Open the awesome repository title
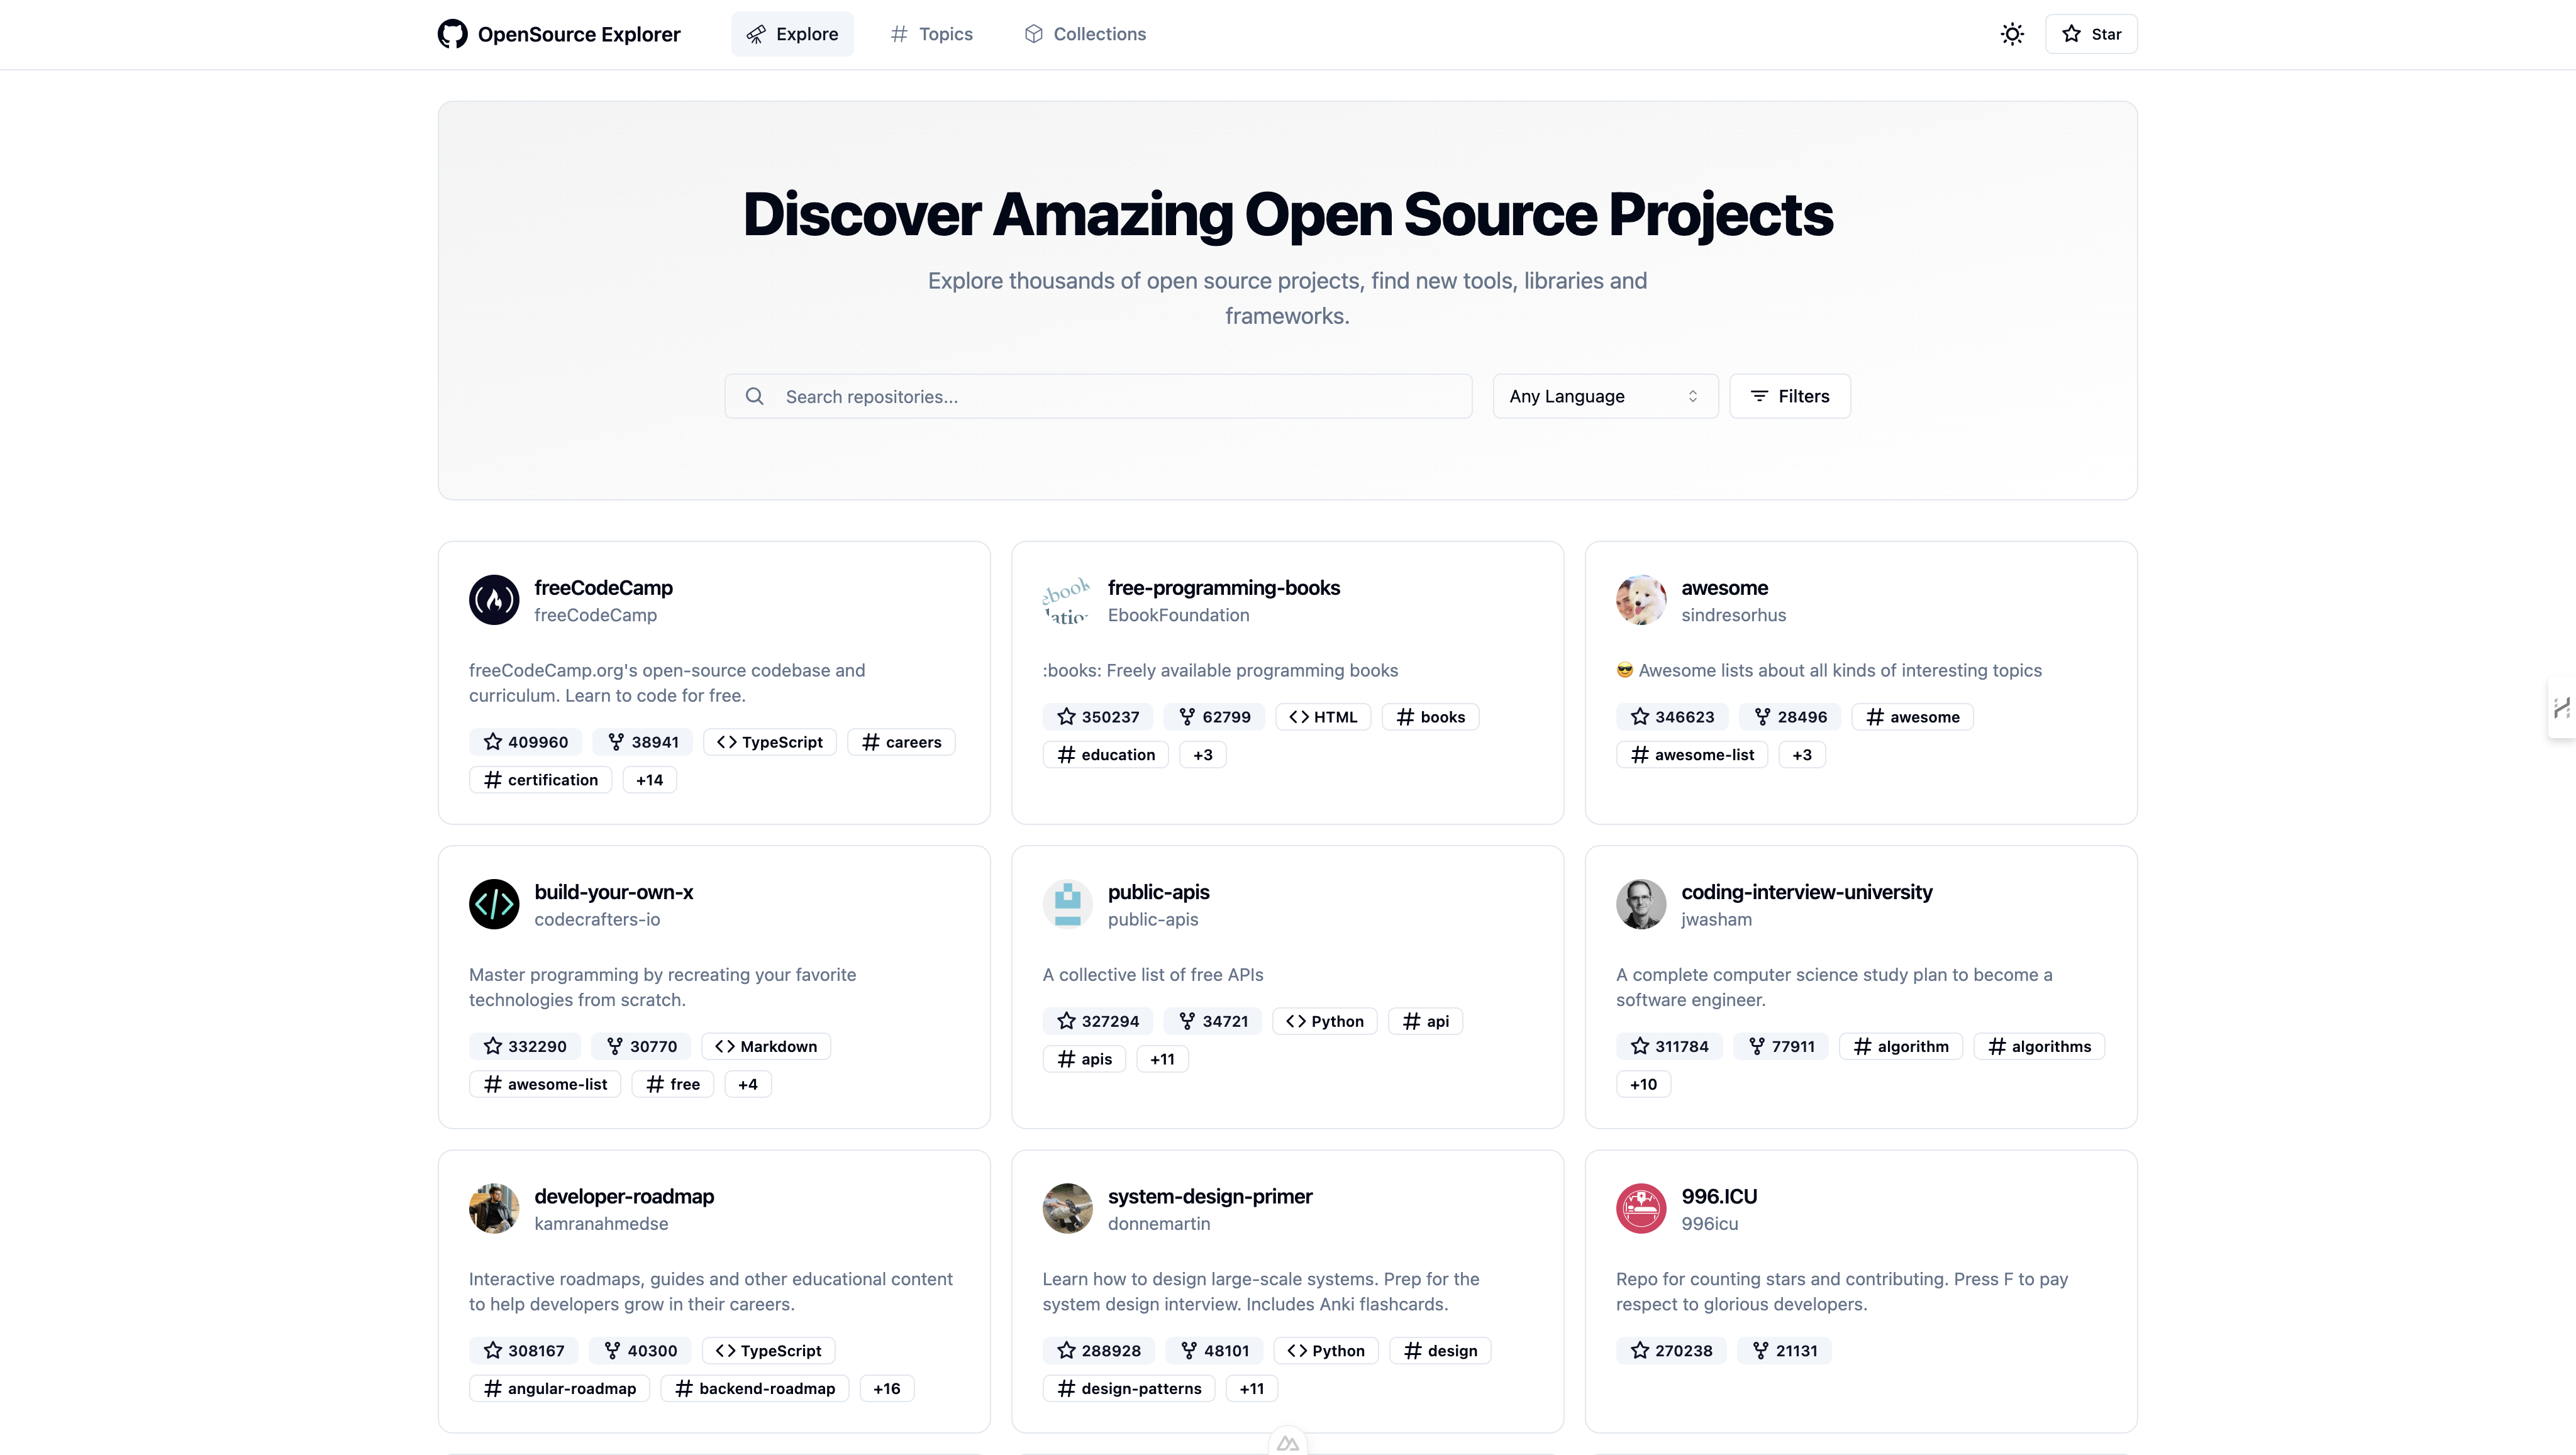The image size is (2576, 1455). [1724, 588]
